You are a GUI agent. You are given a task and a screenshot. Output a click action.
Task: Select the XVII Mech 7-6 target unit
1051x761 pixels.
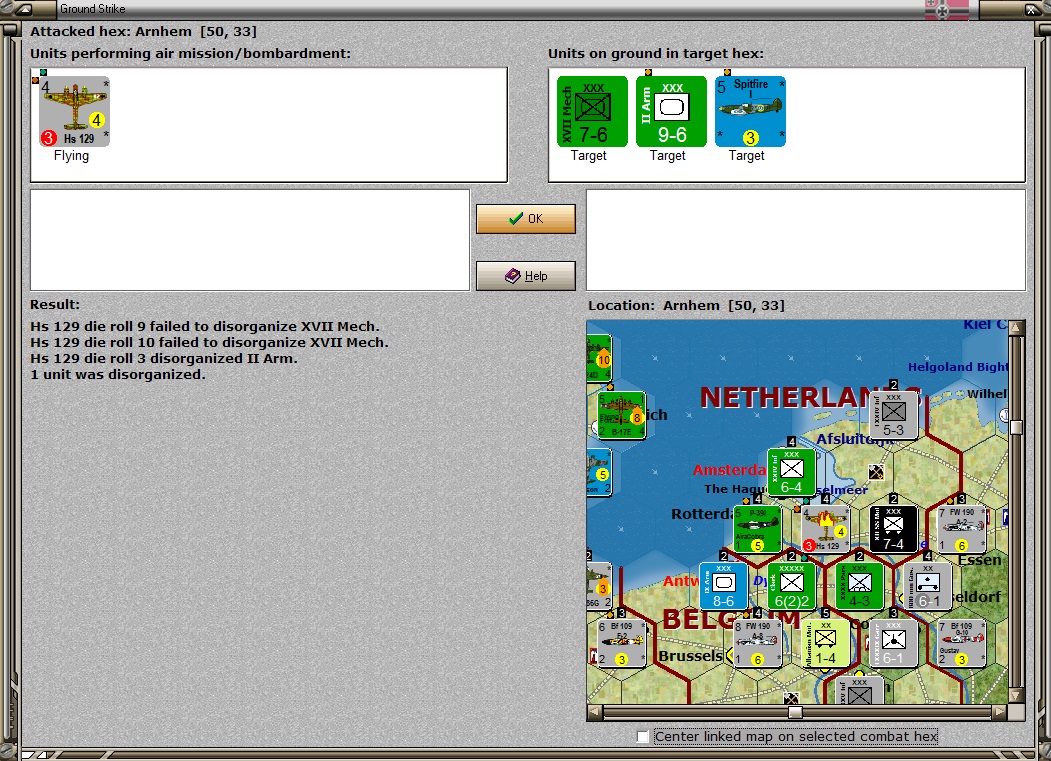(592, 111)
